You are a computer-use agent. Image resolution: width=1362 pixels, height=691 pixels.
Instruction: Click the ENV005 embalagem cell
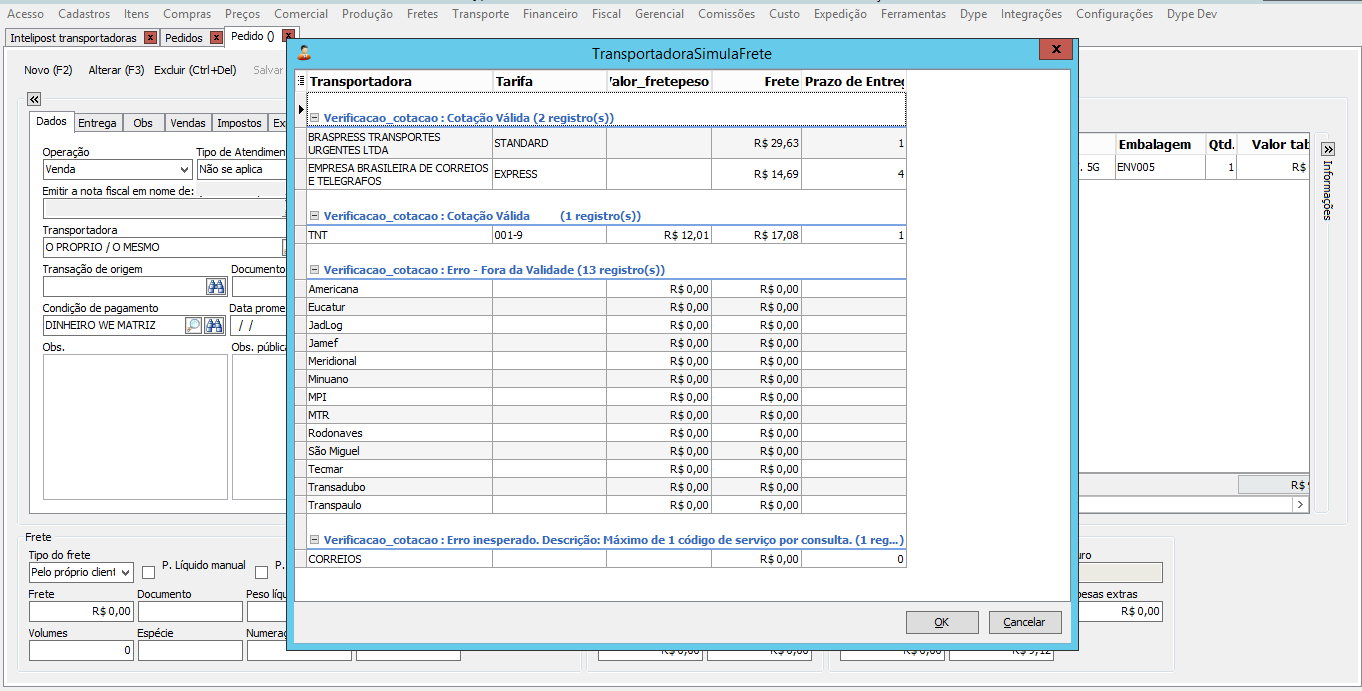click(1160, 167)
